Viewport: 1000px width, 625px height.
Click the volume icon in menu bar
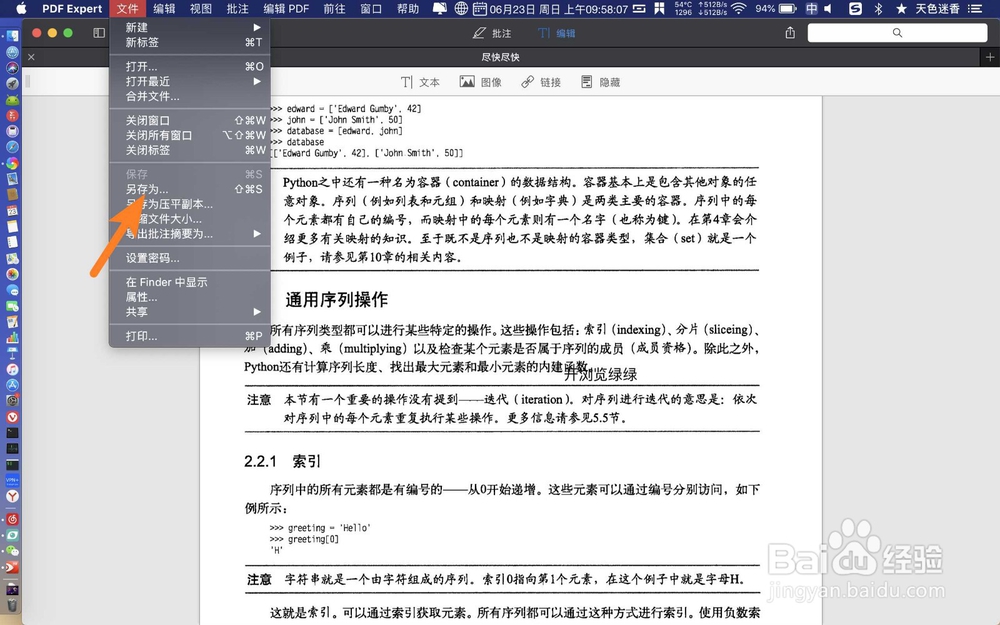pyautogui.click(x=828, y=8)
